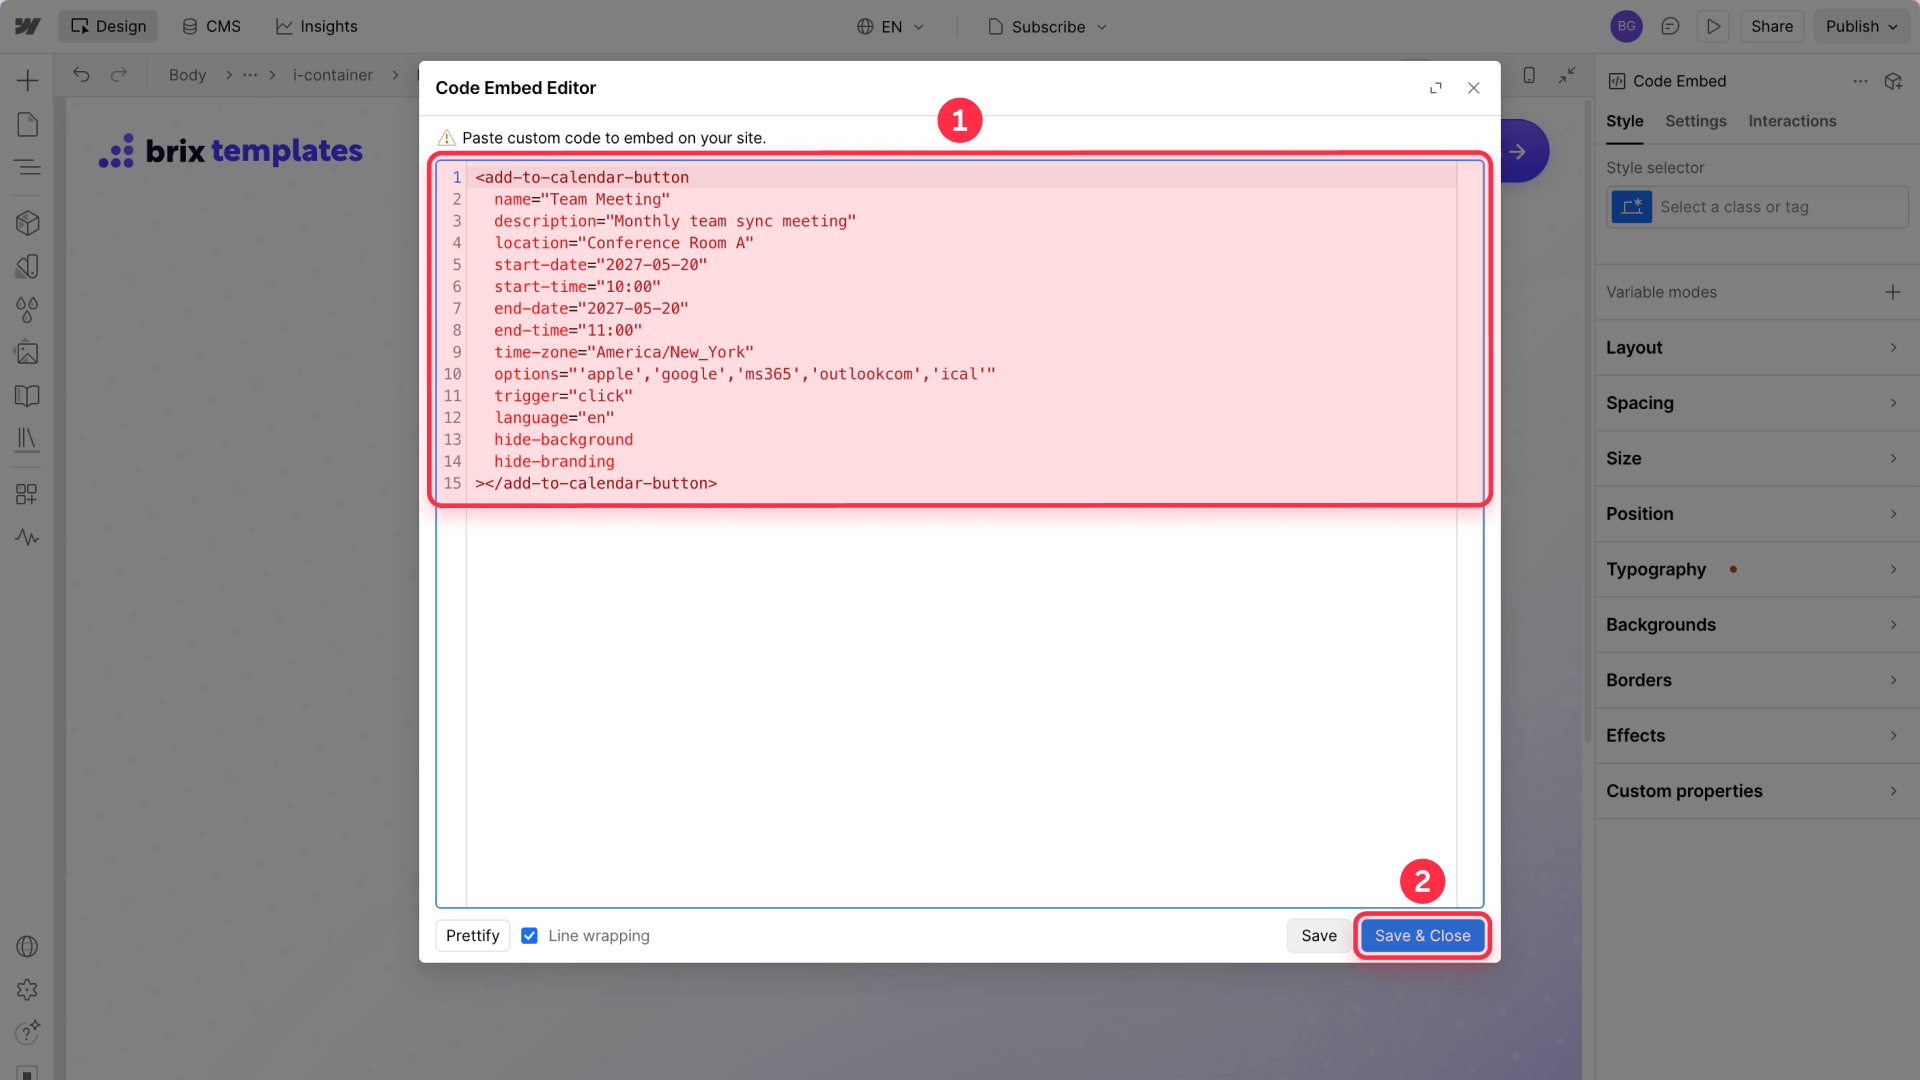The width and height of the screenshot is (1920, 1080).
Task: Open the Subscribe page dropdown
Action: [1047, 27]
